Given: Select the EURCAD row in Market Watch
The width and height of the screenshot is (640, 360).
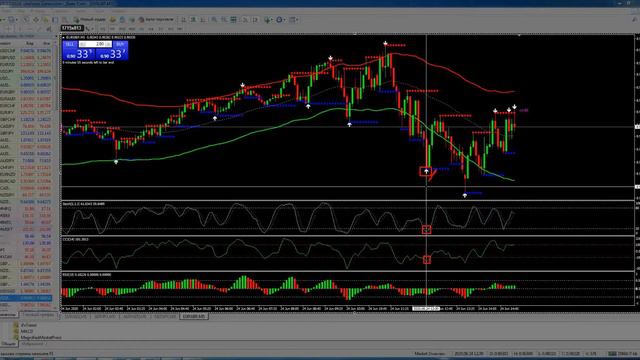Looking at the screenshot, I should pyautogui.click(x=26, y=181).
